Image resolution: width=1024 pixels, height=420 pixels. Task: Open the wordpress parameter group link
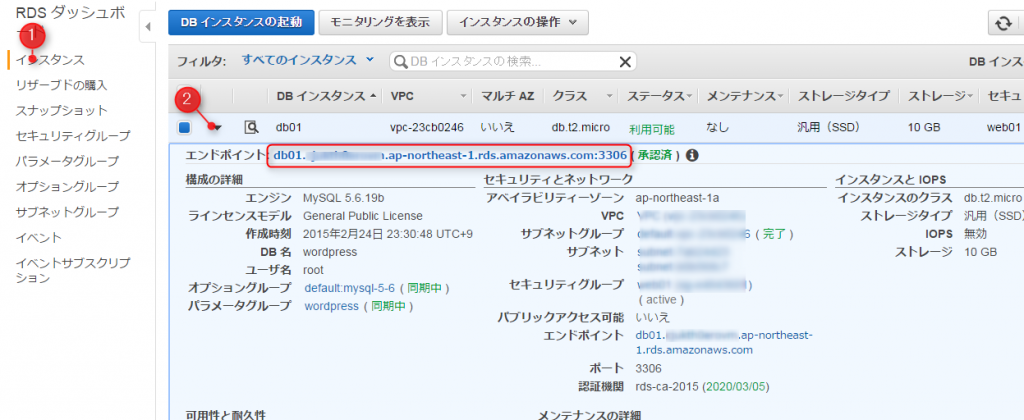click(331, 306)
